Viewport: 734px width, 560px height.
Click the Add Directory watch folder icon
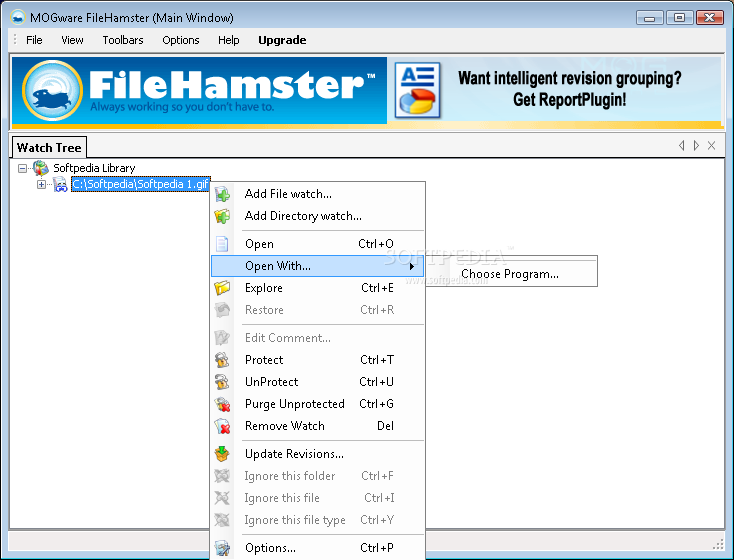[222, 216]
